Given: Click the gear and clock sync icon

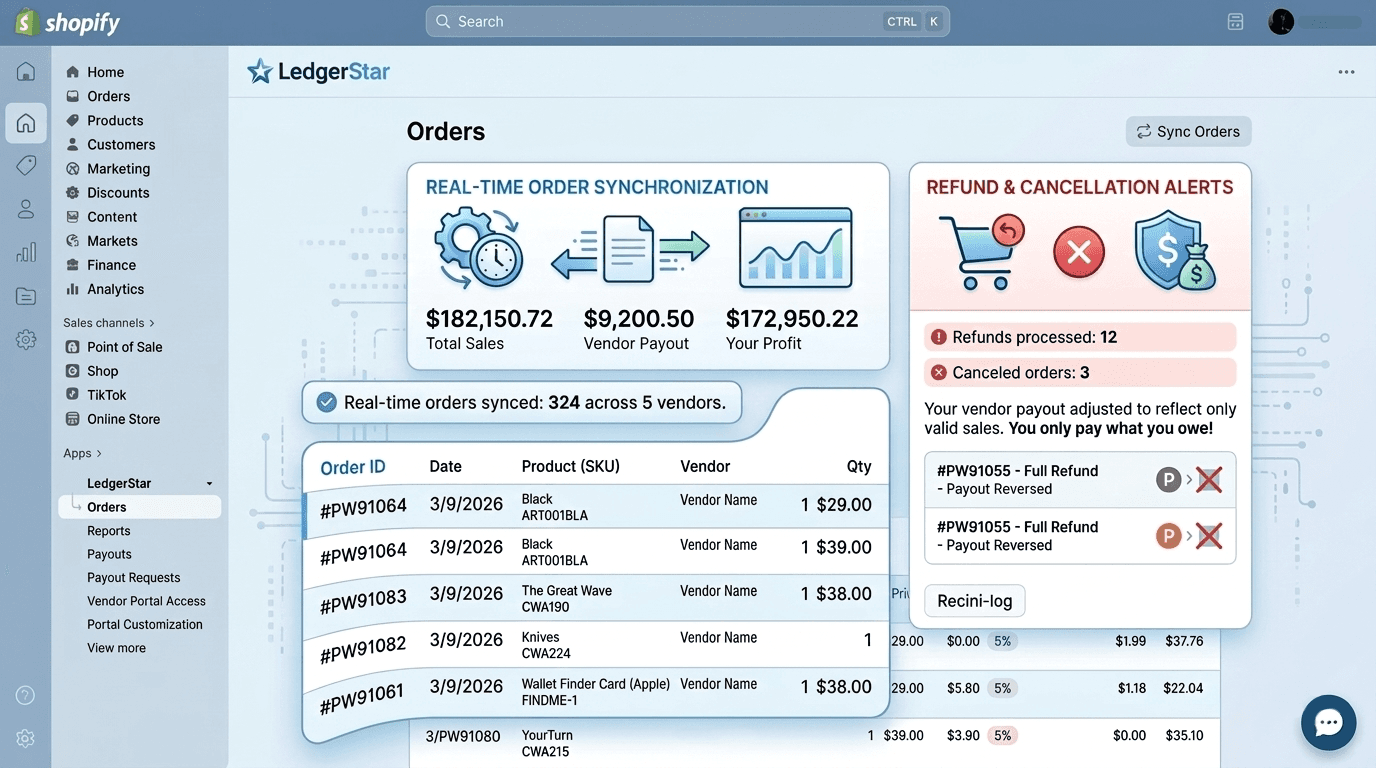Looking at the screenshot, I should pos(478,248).
